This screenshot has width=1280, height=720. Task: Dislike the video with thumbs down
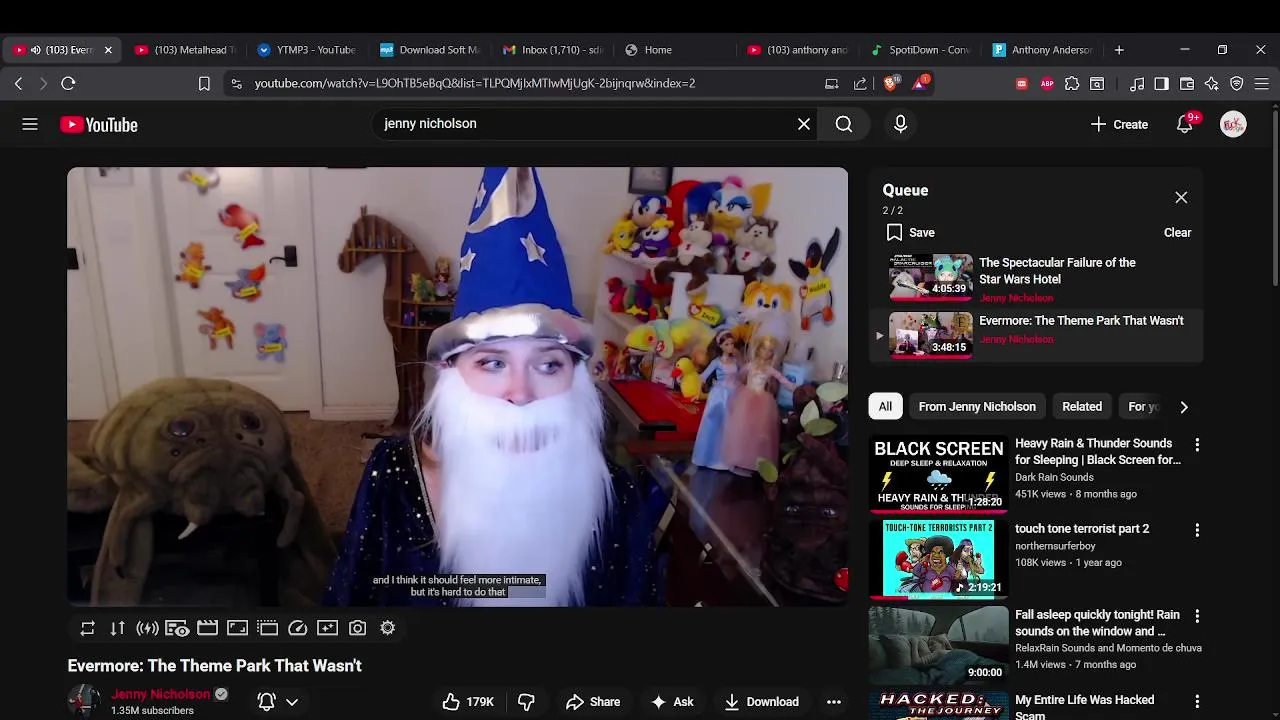[x=526, y=702]
